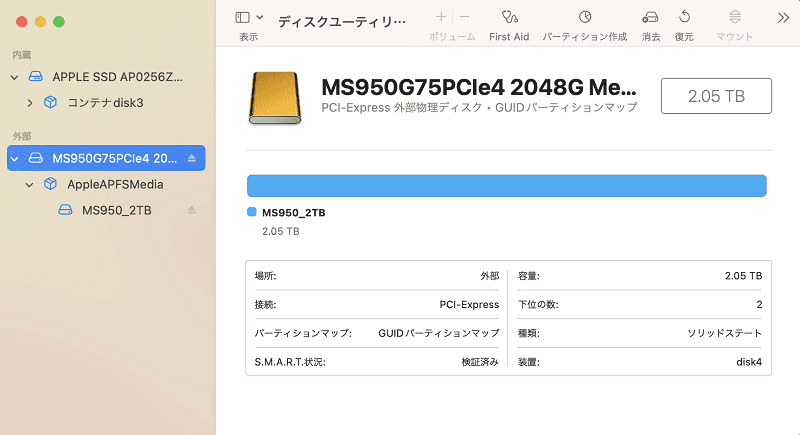This screenshot has width=800, height=435.
Task: Show more toolbar items via double chevron
Action: [783, 18]
